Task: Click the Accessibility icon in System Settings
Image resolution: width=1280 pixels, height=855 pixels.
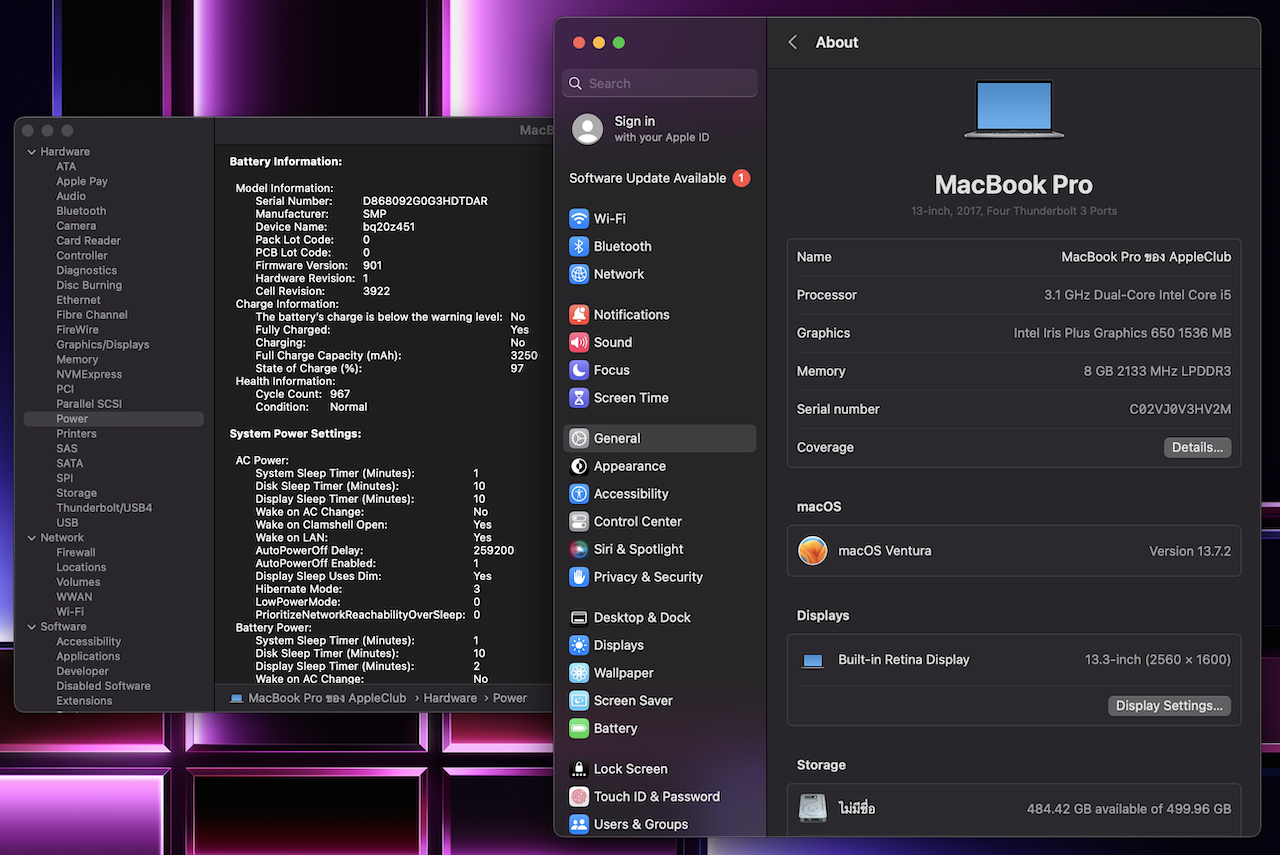Action: tap(579, 494)
